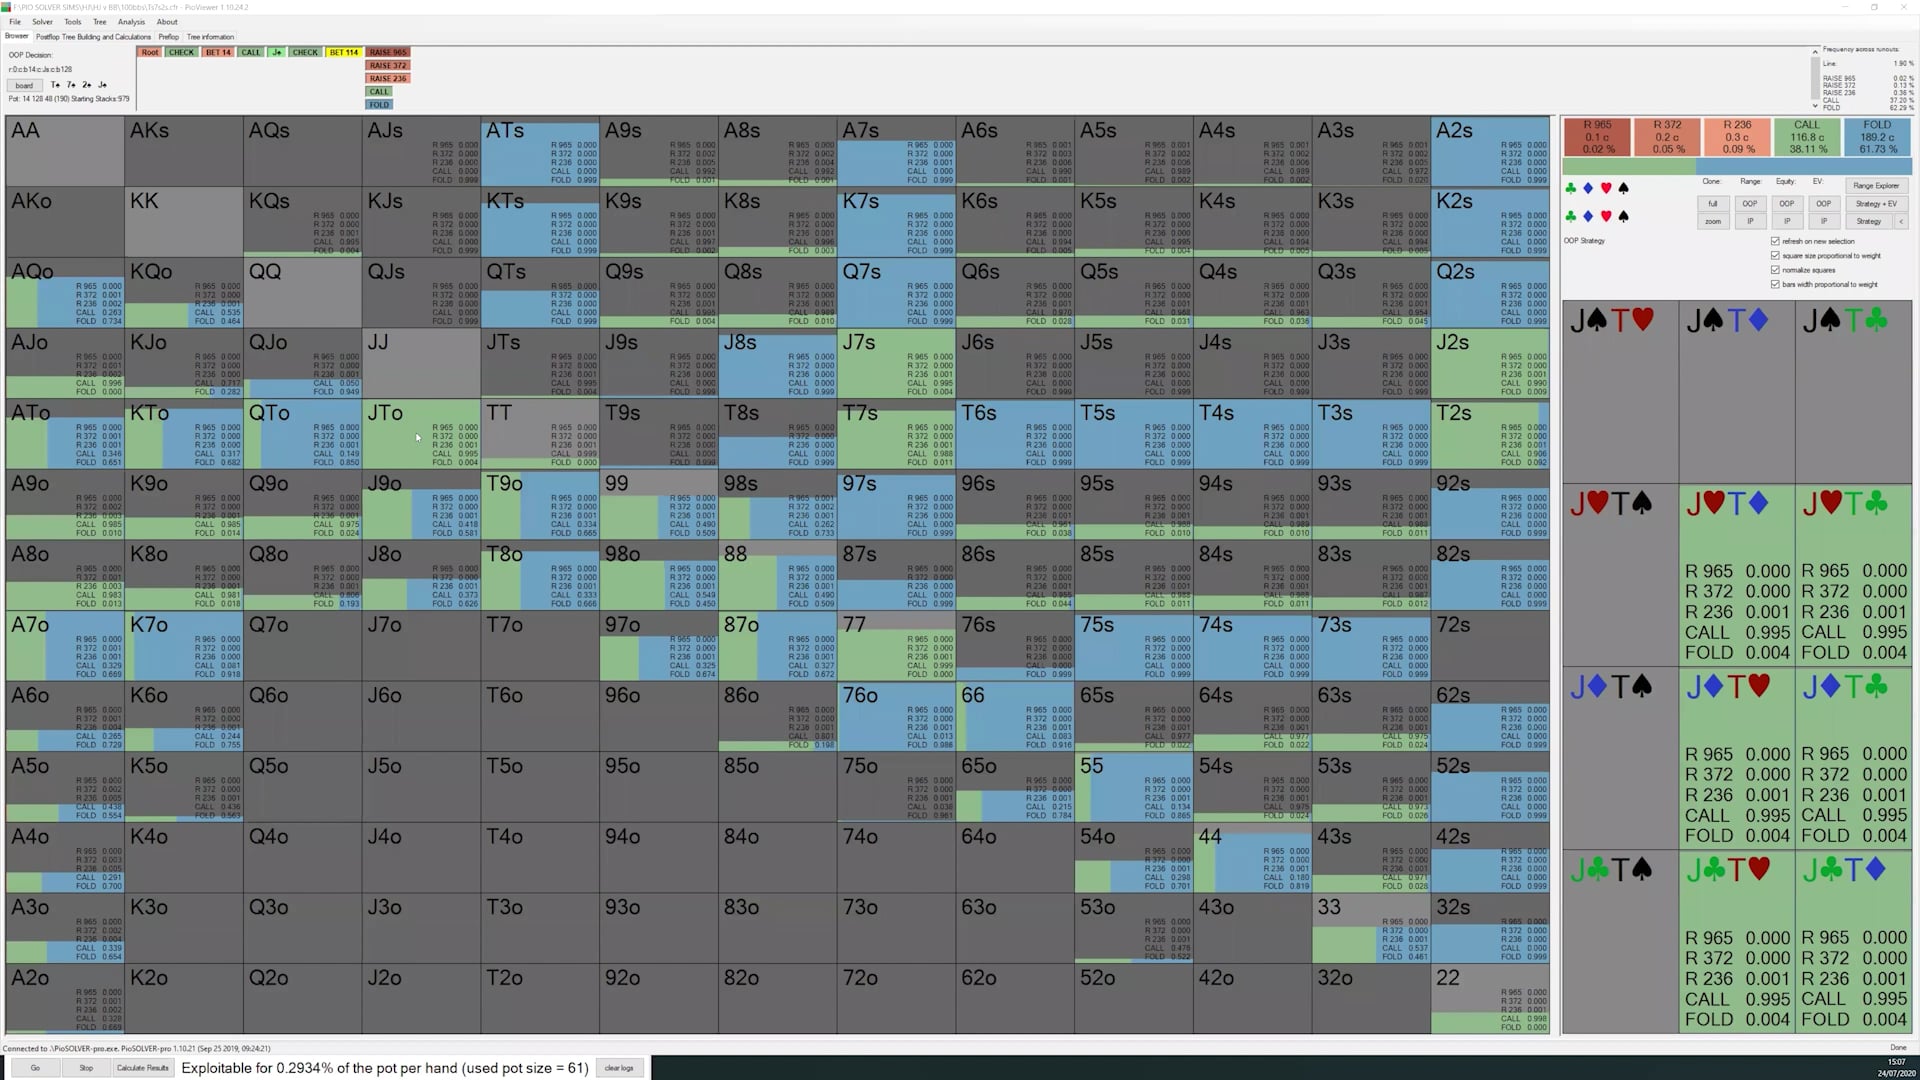Image resolution: width=1920 pixels, height=1080 pixels.
Task: Click the CALL 38.11% action summary box
Action: click(x=1806, y=137)
